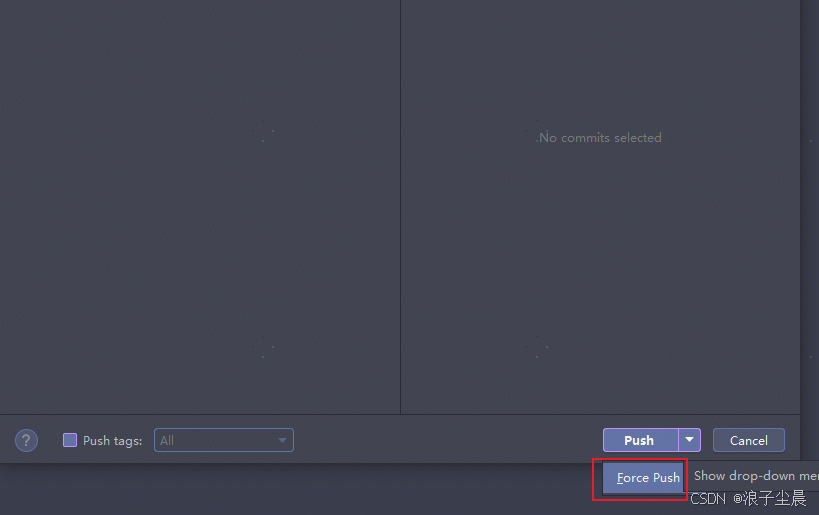Click the strip right of the dialog edge
The height and width of the screenshot is (515, 819).
810,230
